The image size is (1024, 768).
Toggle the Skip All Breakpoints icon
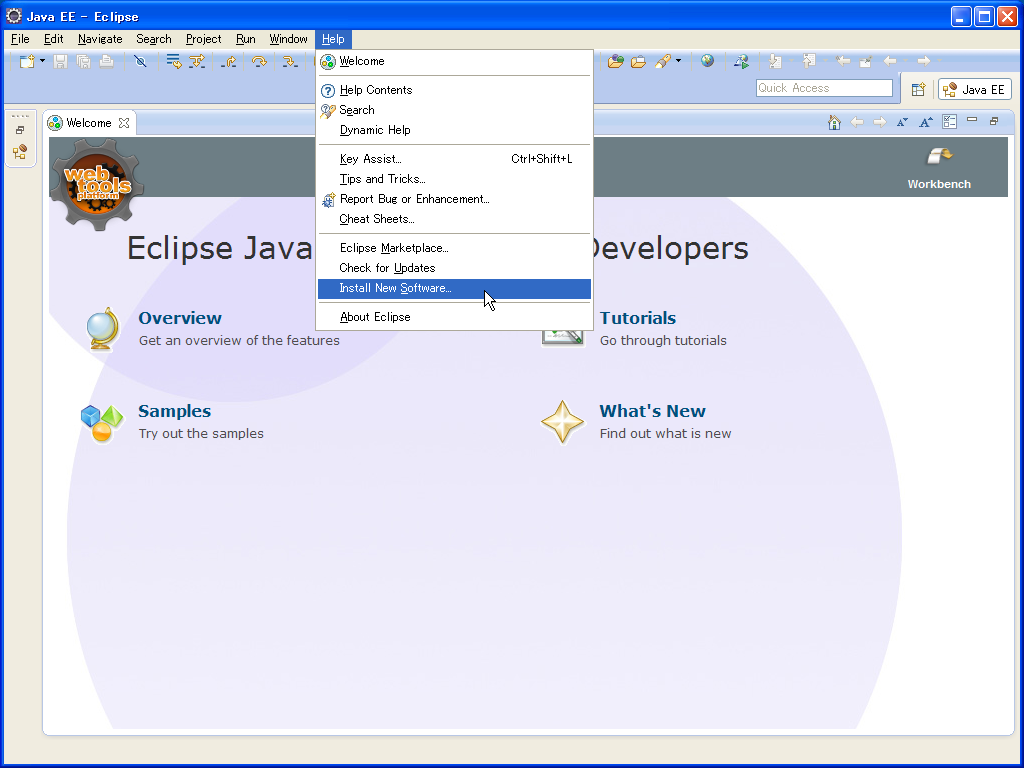(x=140, y=62)
